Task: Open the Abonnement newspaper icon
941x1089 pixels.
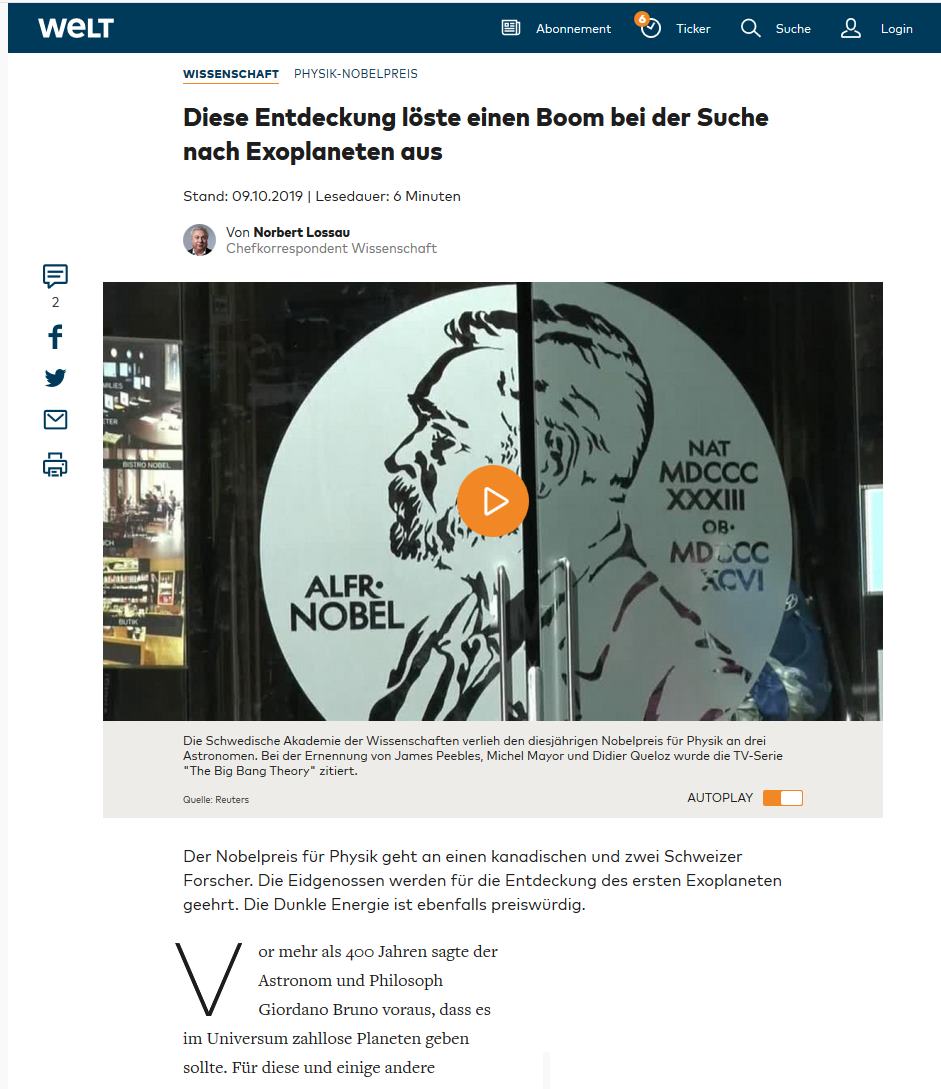Action: click(x=510, y=28)
